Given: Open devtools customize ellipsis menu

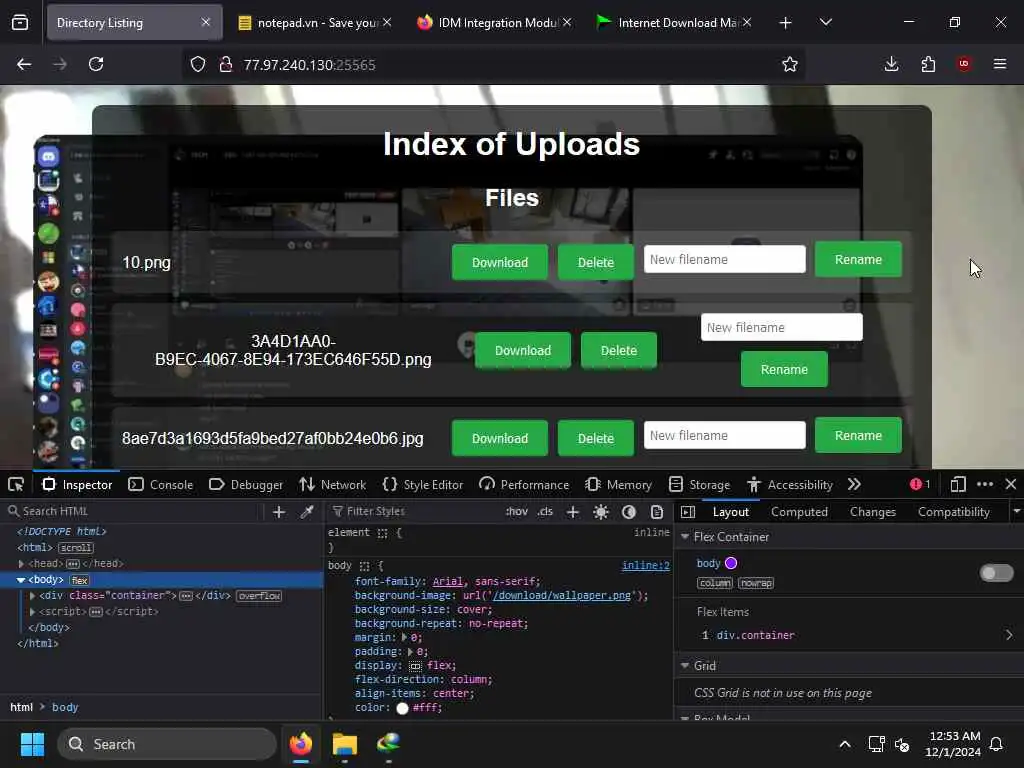Looking at the screenshot, I should click(985, 485).
